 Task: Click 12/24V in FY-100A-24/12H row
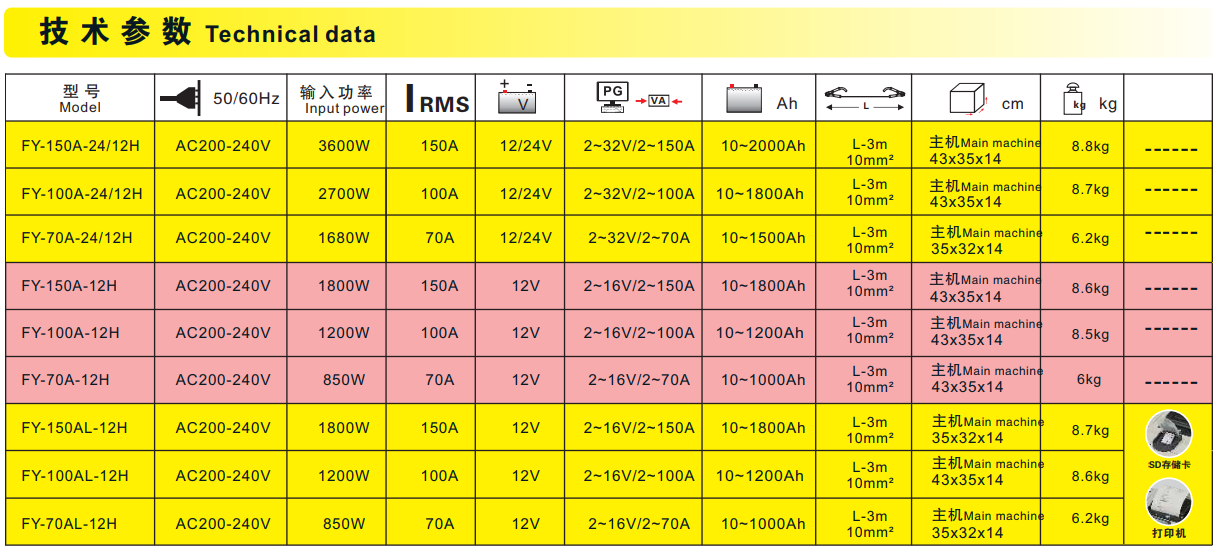pyautogui.click(x=526, y=193)
